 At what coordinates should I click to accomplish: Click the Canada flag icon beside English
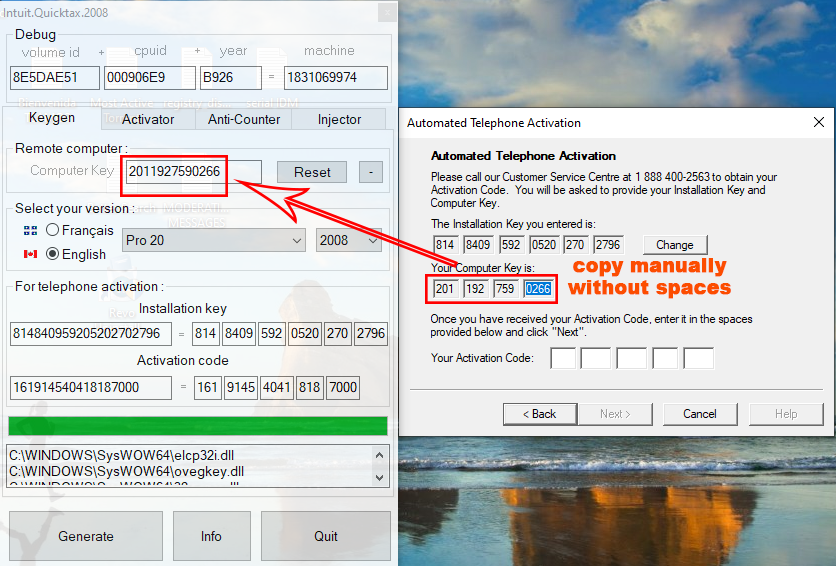(x=30, y=254)
